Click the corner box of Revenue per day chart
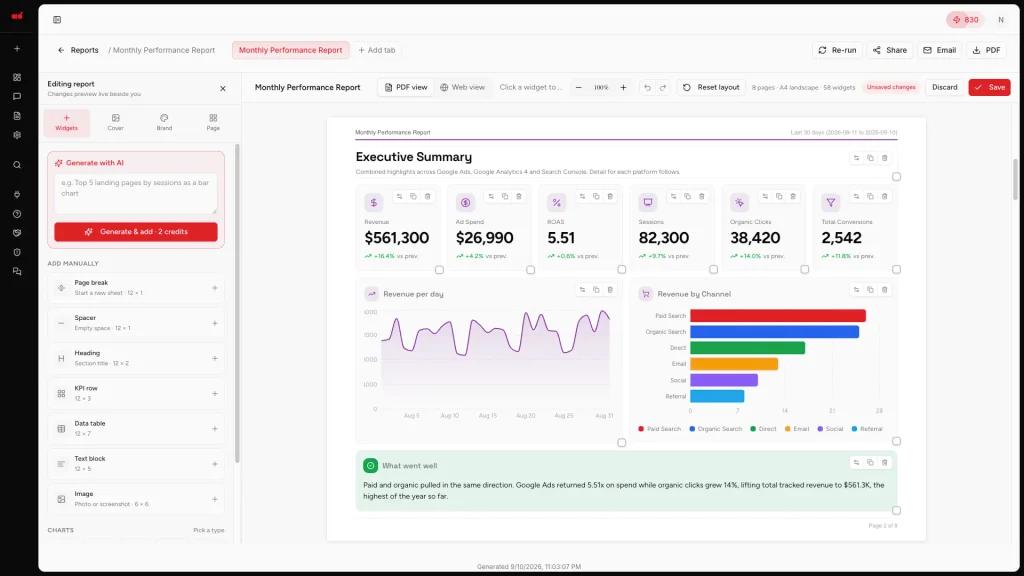The height and width of the screenshot is (576, 1024). 622,443
